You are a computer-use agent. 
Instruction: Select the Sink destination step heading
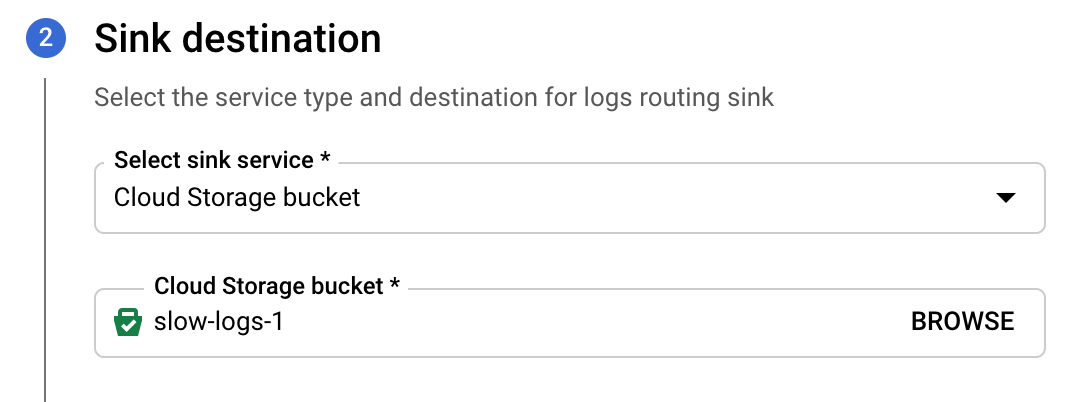tap(237, 39)
